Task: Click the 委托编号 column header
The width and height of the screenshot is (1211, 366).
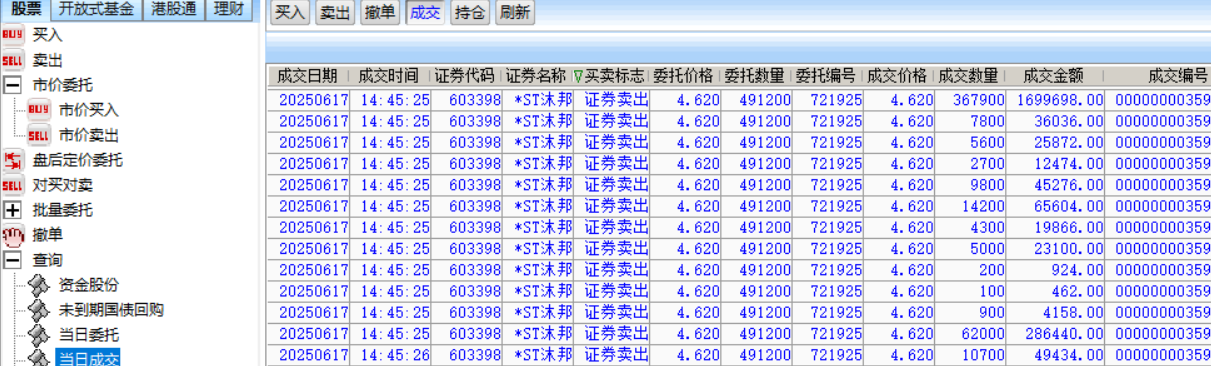Action: coord(827,77)
